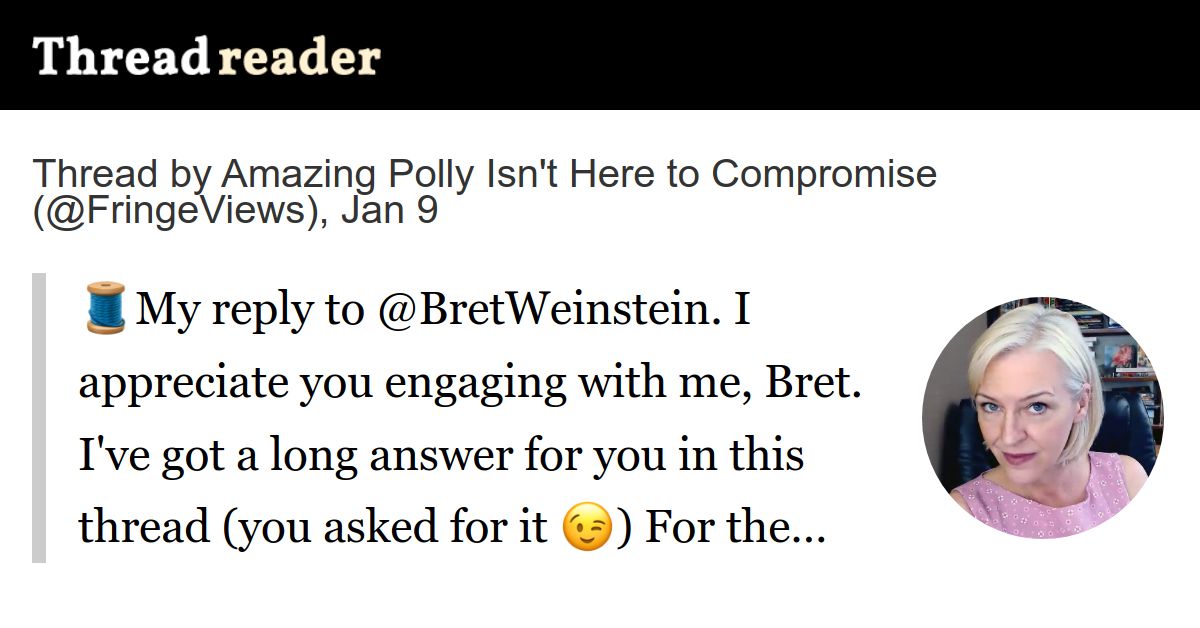The height and width of the screenshot is (628, 1200).
Task: Click the truncated "For the…" text
Action: (x=735, y=528)
